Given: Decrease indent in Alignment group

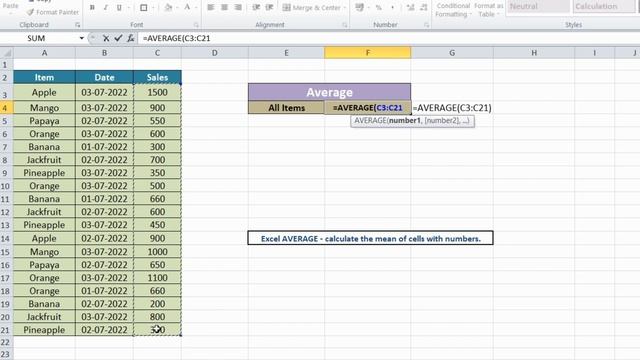Looking at the screenshot, I should pos(256,7).
